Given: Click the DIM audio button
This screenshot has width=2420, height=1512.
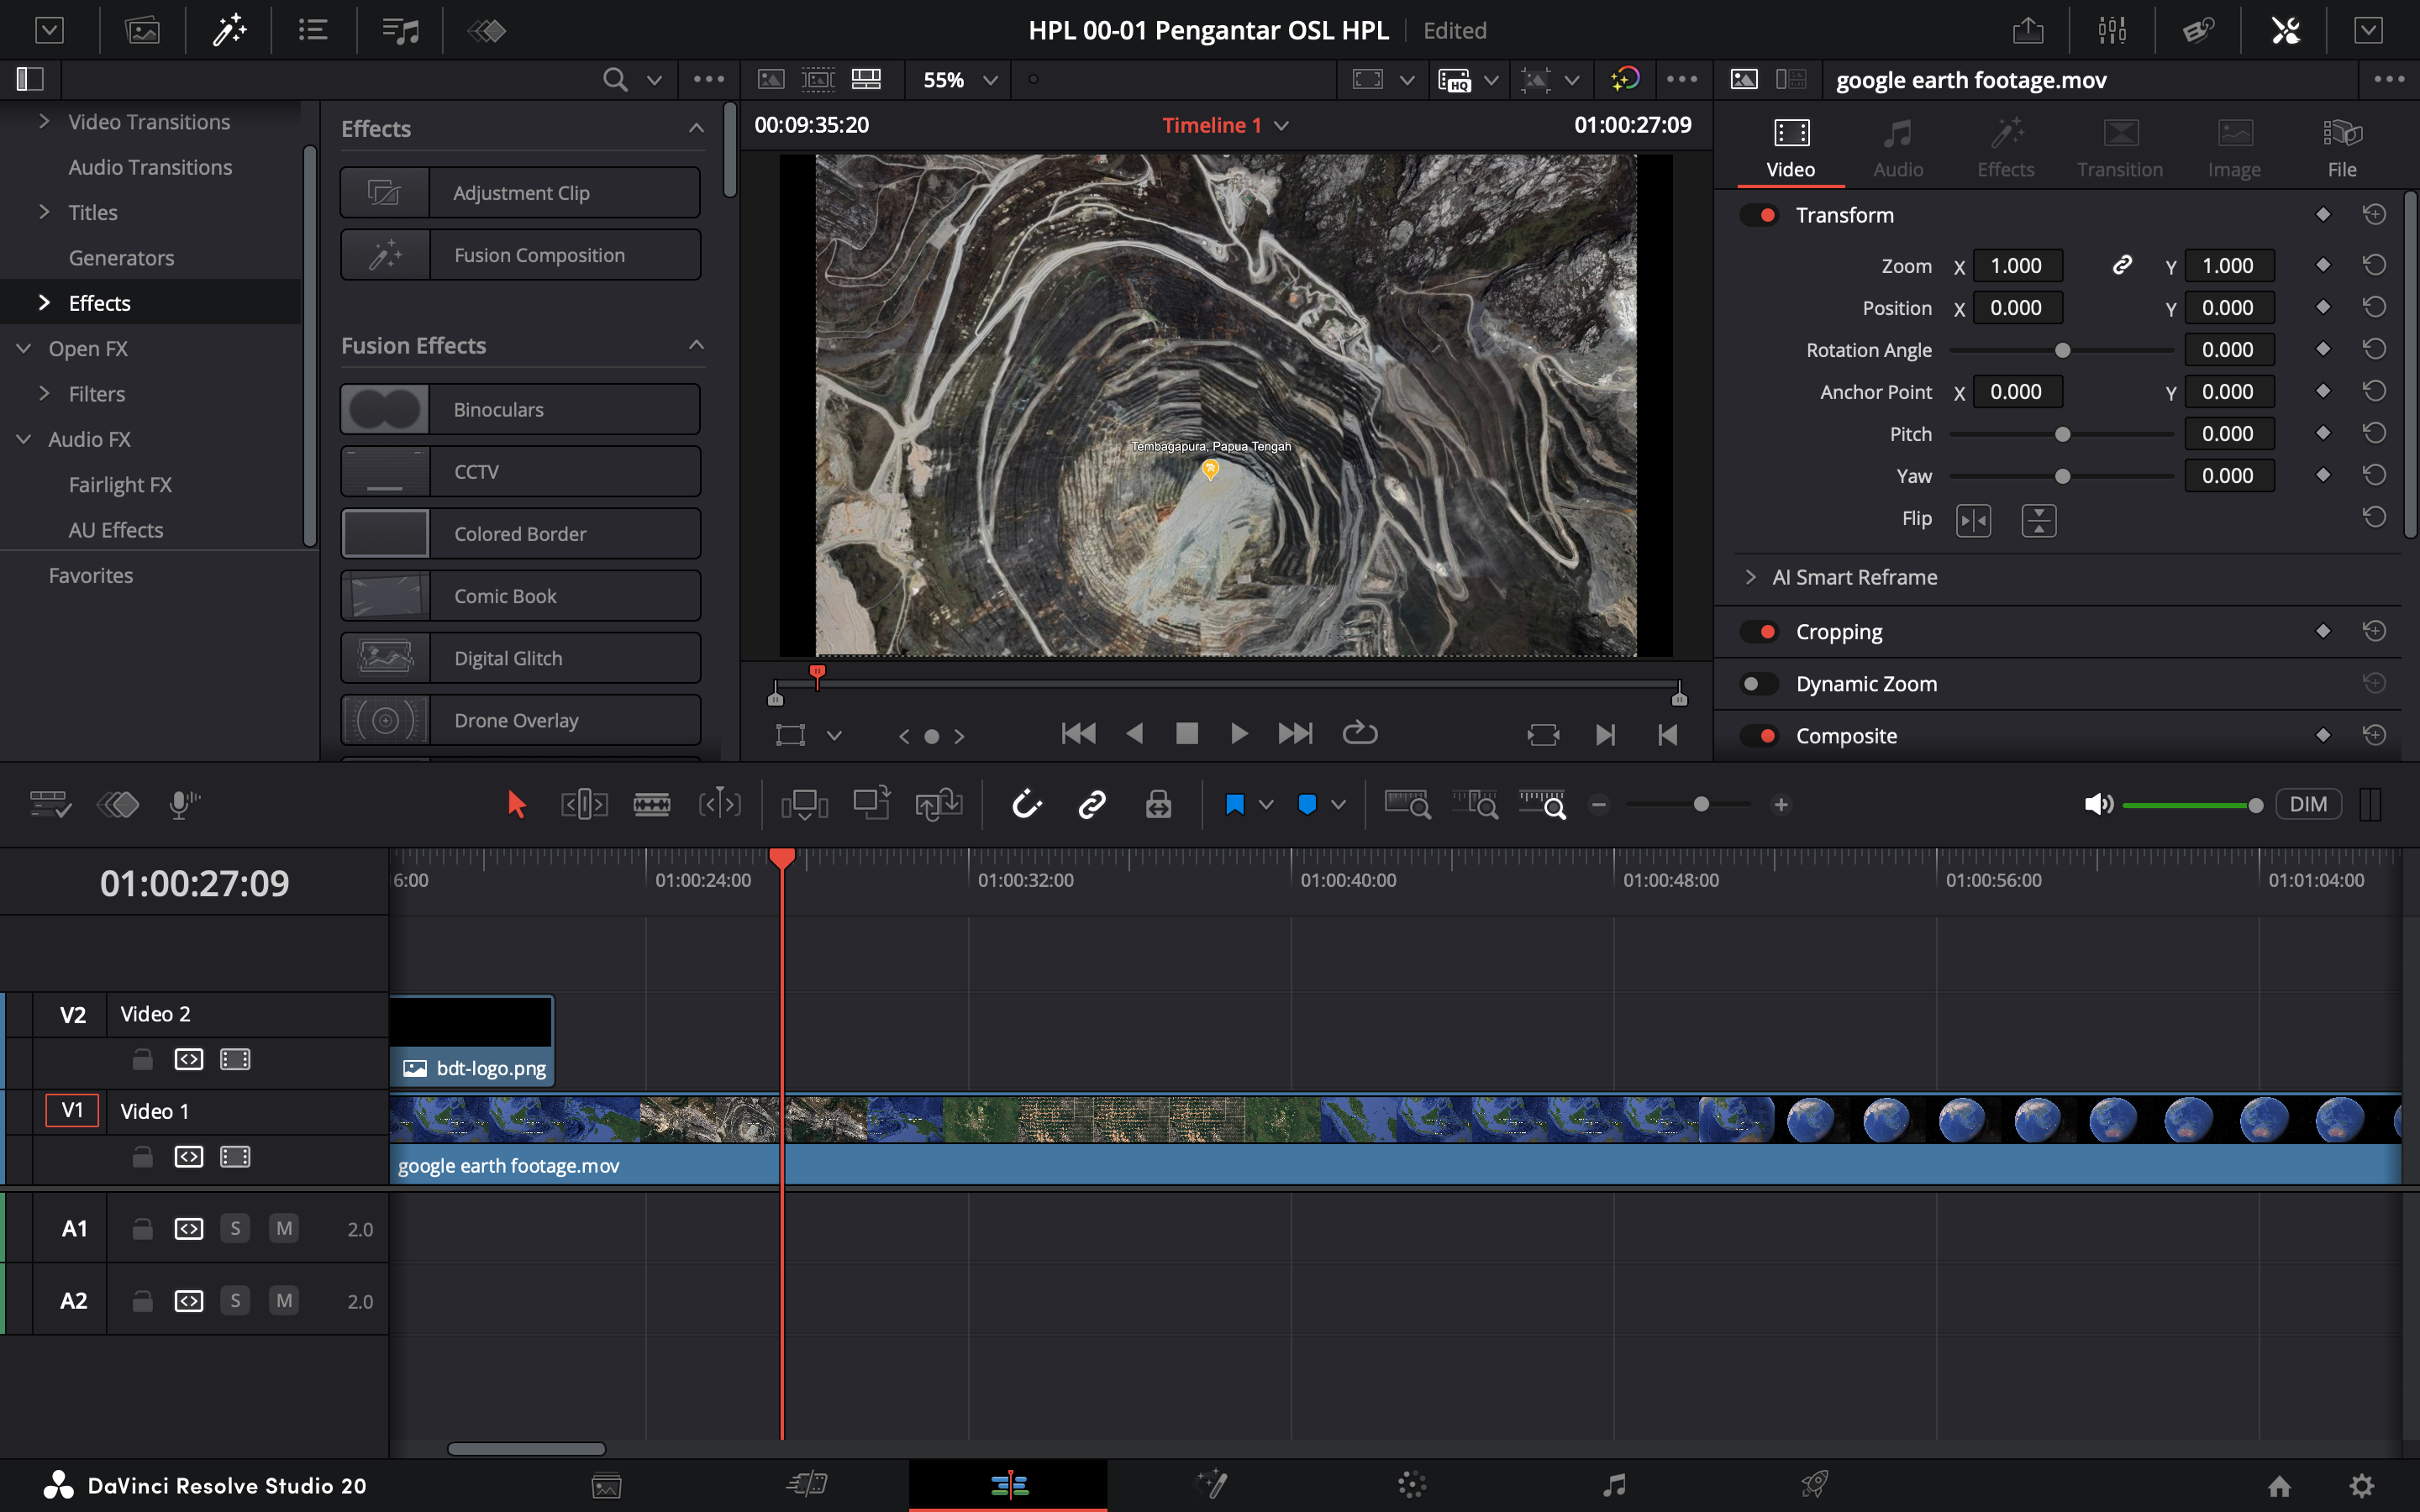Looking at the screenshot, I should [x=2308, y=804].
